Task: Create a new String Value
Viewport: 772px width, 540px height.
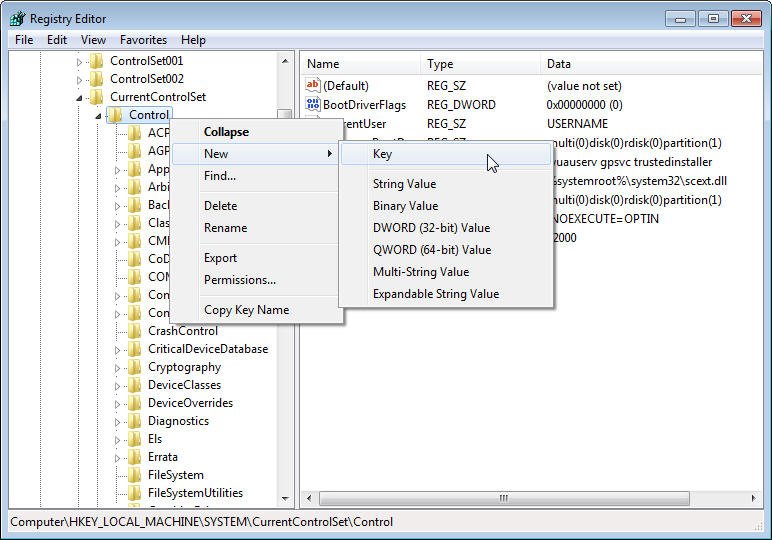Action: click(446, 184)
